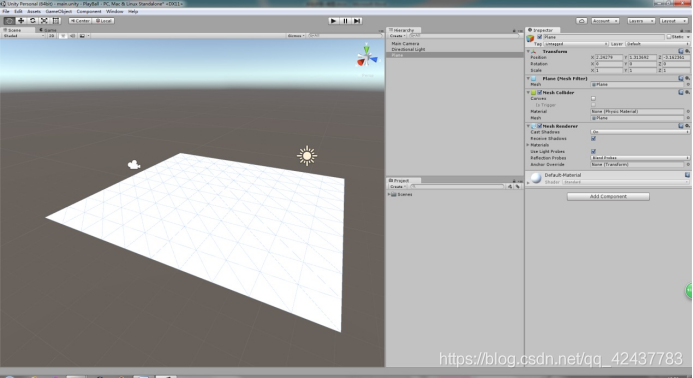Open scene effects image toggle
This screenshot has width=693, height=378.
point(83,36)
